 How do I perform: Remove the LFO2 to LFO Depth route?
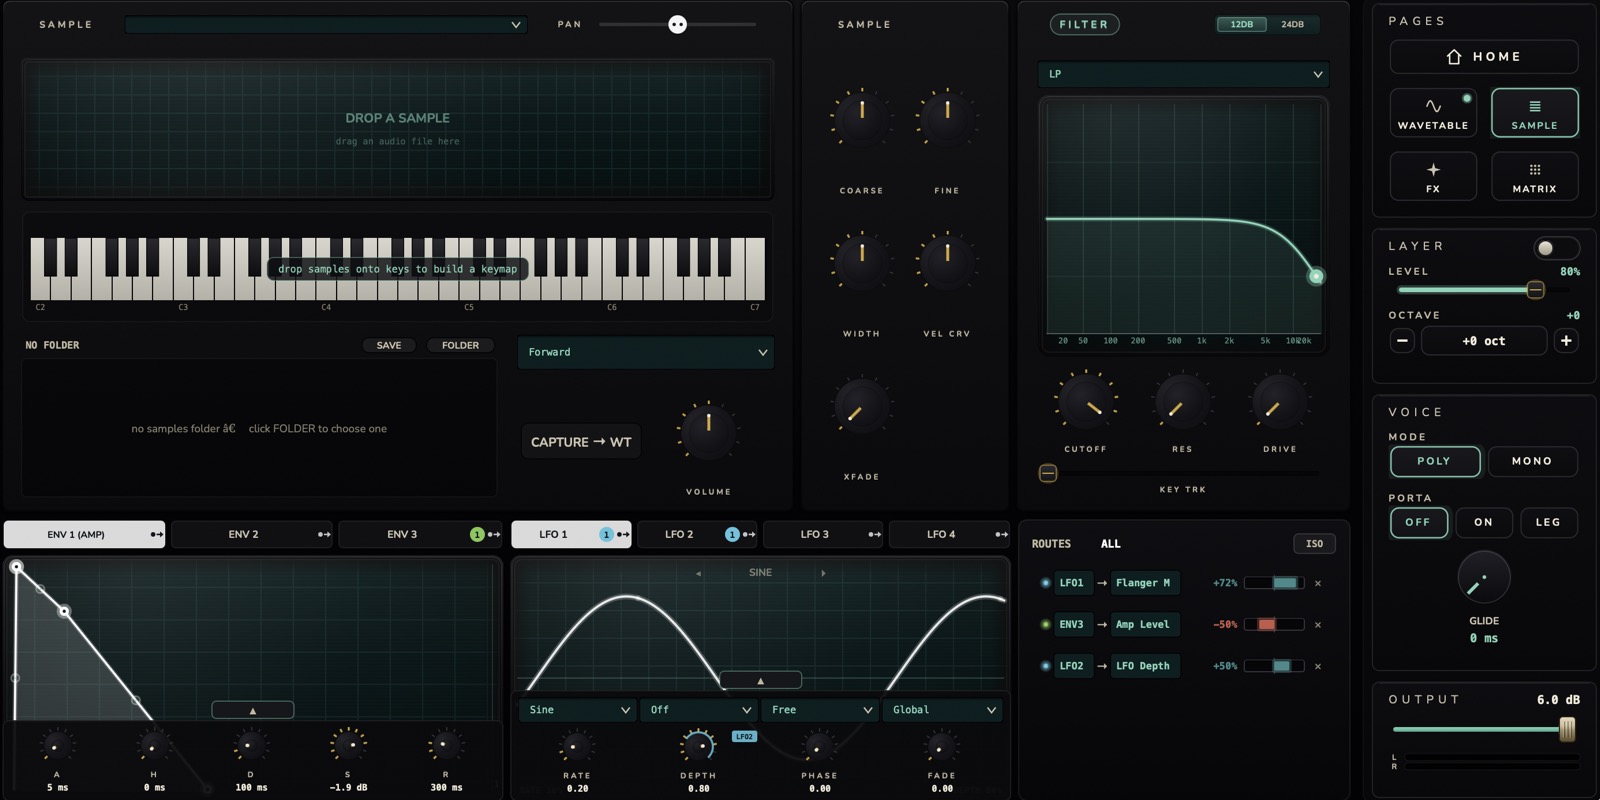(x=1318, y=666)
